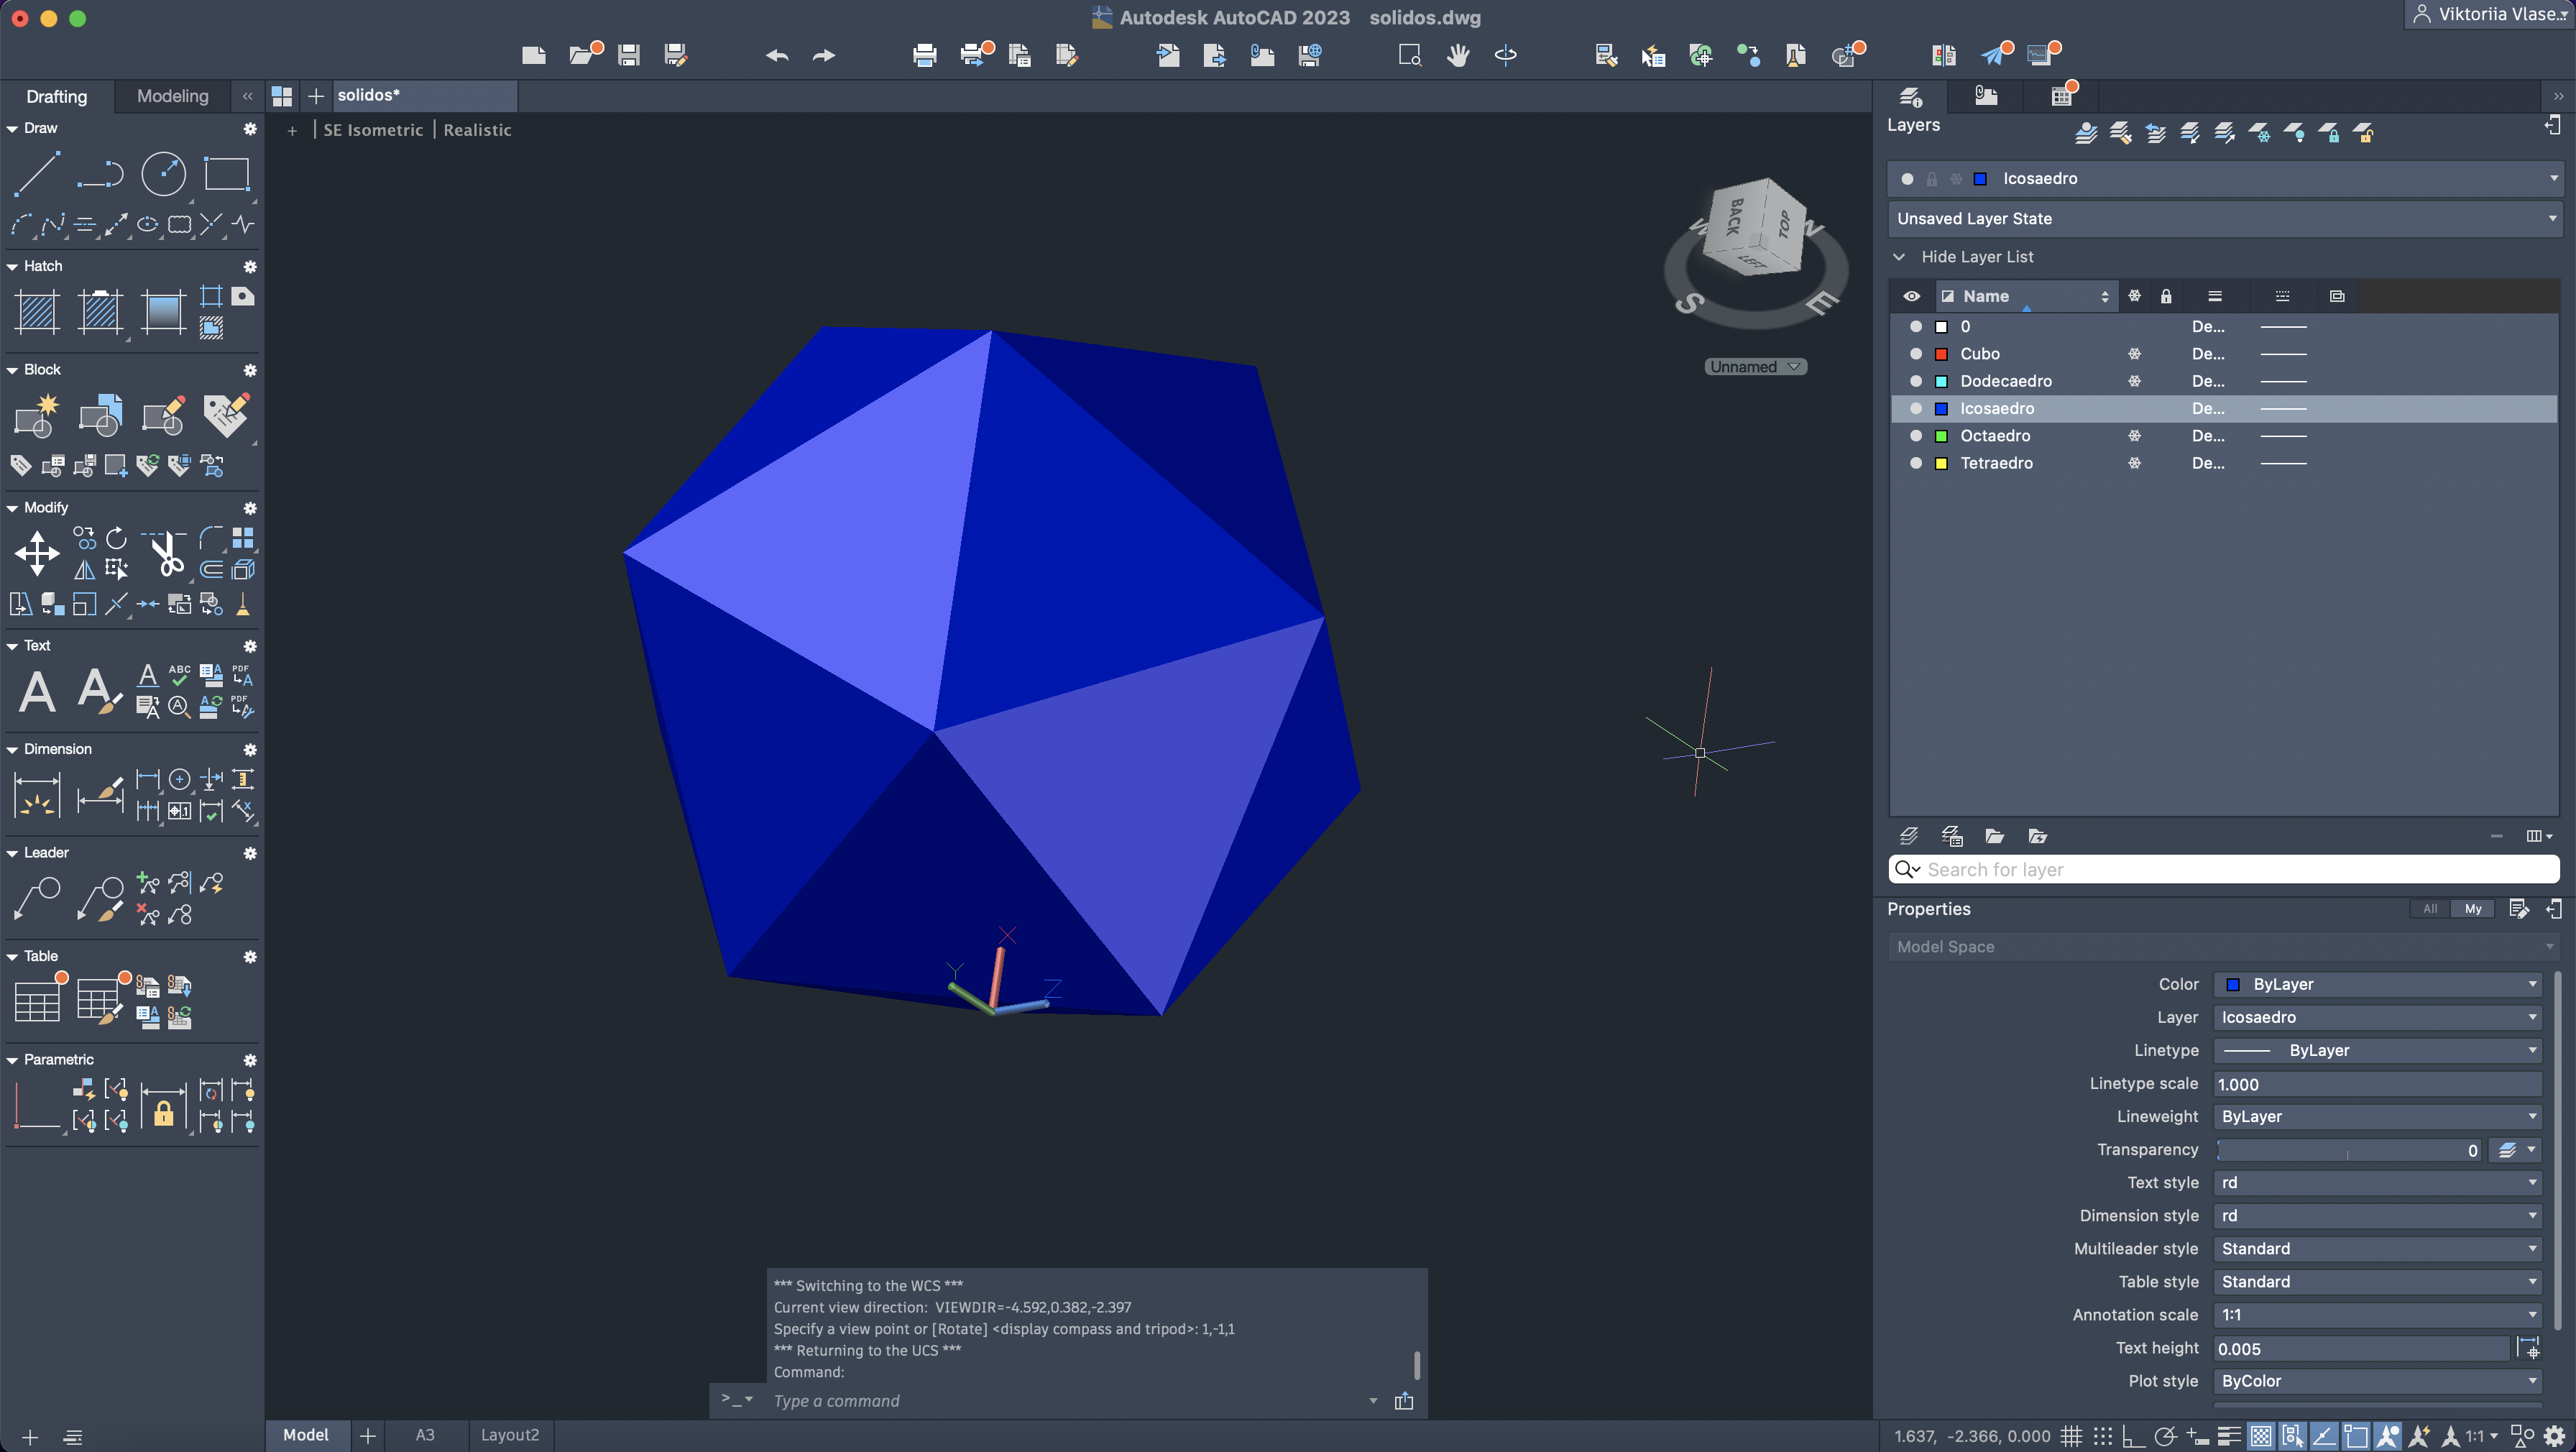The width and height of the screenshot is (2576, 1452).
Task: Toggle grid display in status bar
Action: (x=2071, y=1436)
